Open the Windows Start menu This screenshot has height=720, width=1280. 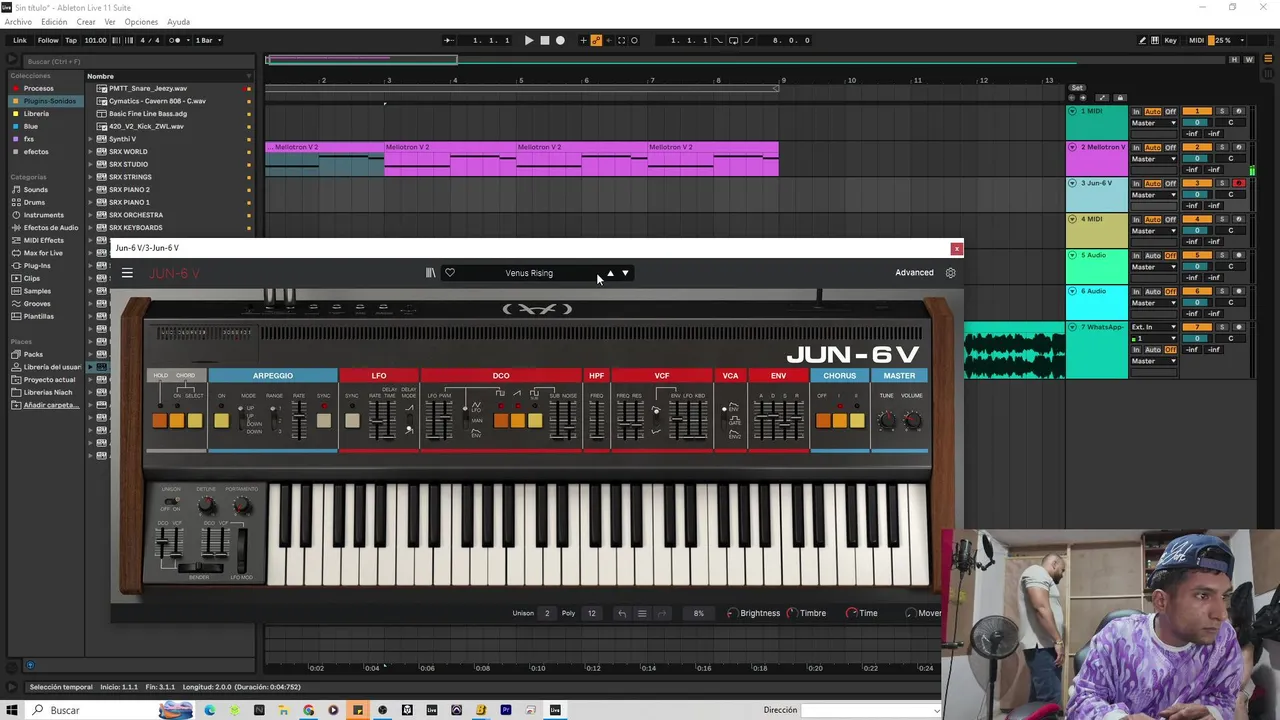pos(11,710)
